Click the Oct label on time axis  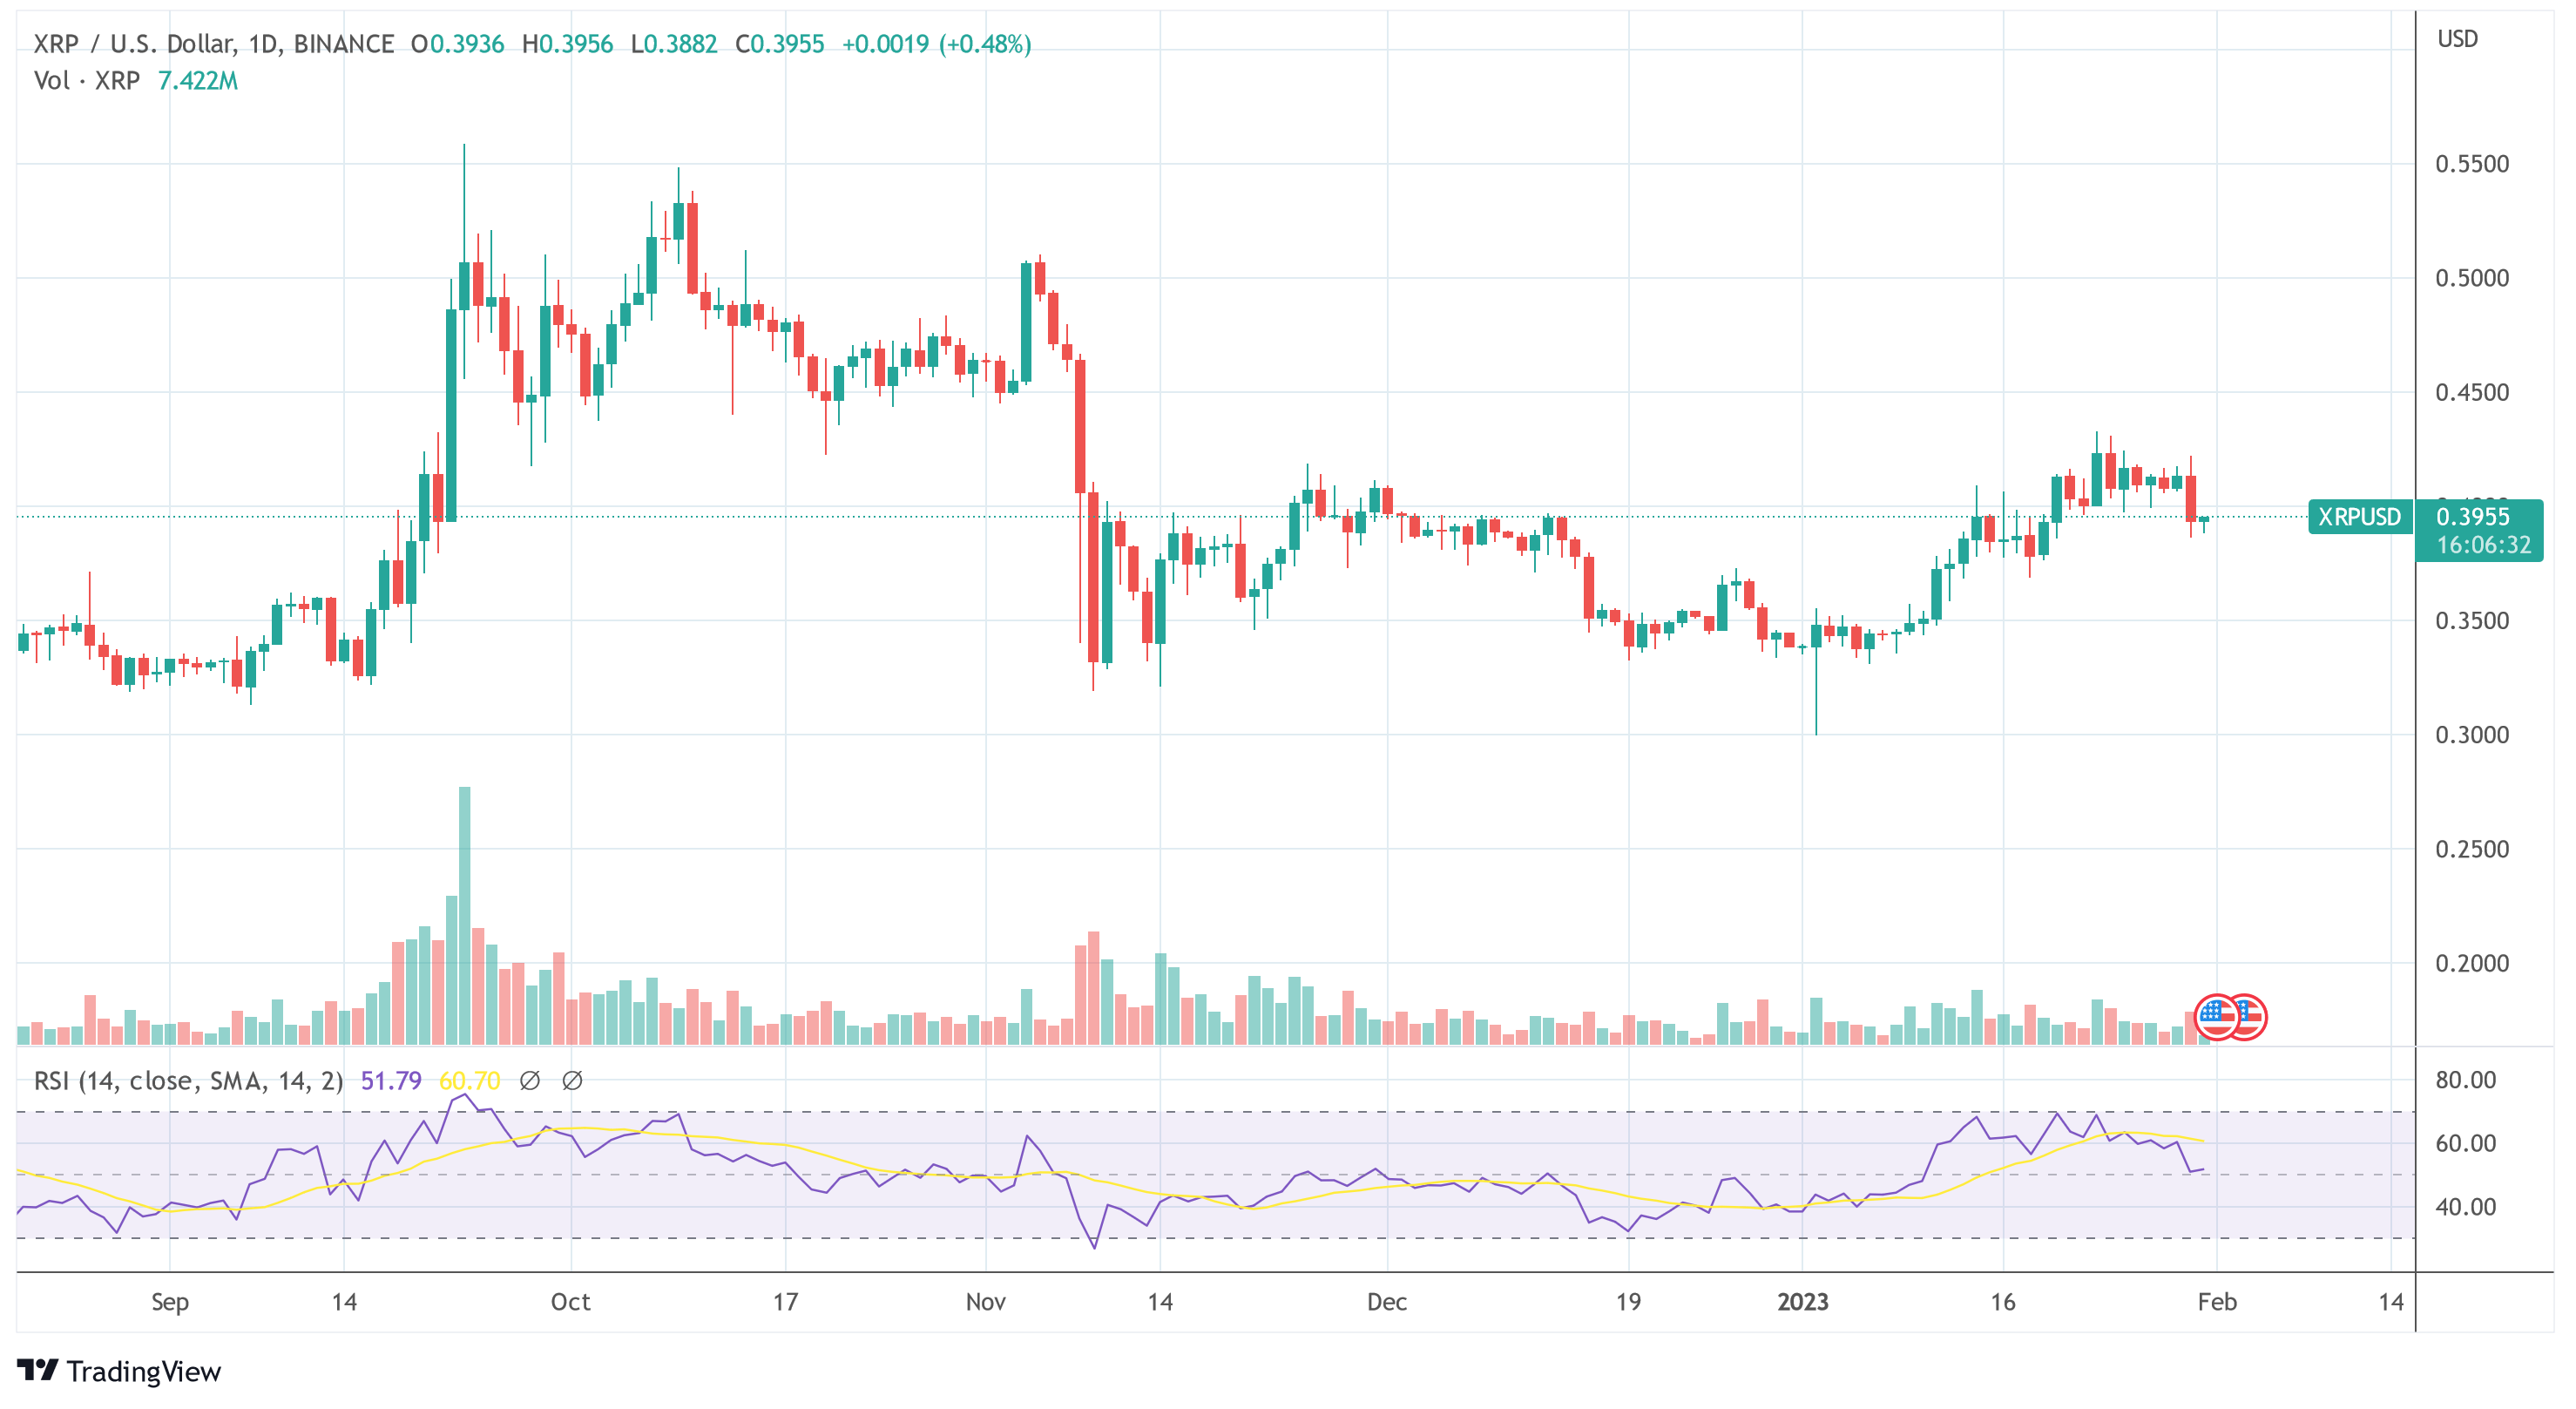pos(571,1302)
